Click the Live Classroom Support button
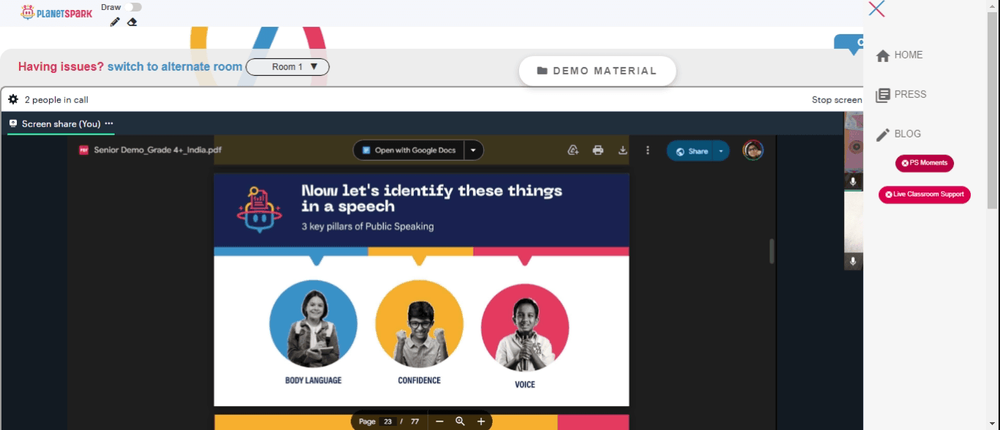Image resolution: width=1000 pixels, height=430 pixels. (924, 195)
